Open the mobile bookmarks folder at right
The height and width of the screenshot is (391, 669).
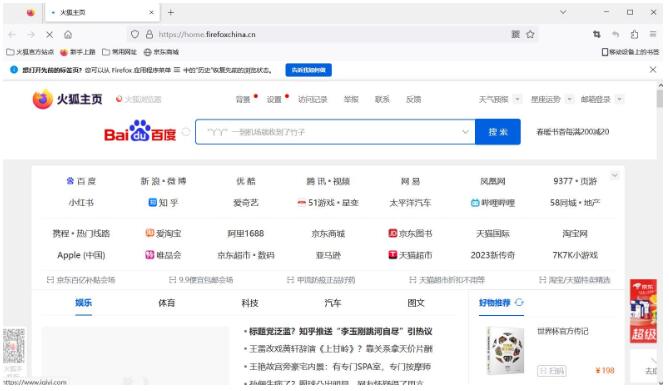click(630, 52)
